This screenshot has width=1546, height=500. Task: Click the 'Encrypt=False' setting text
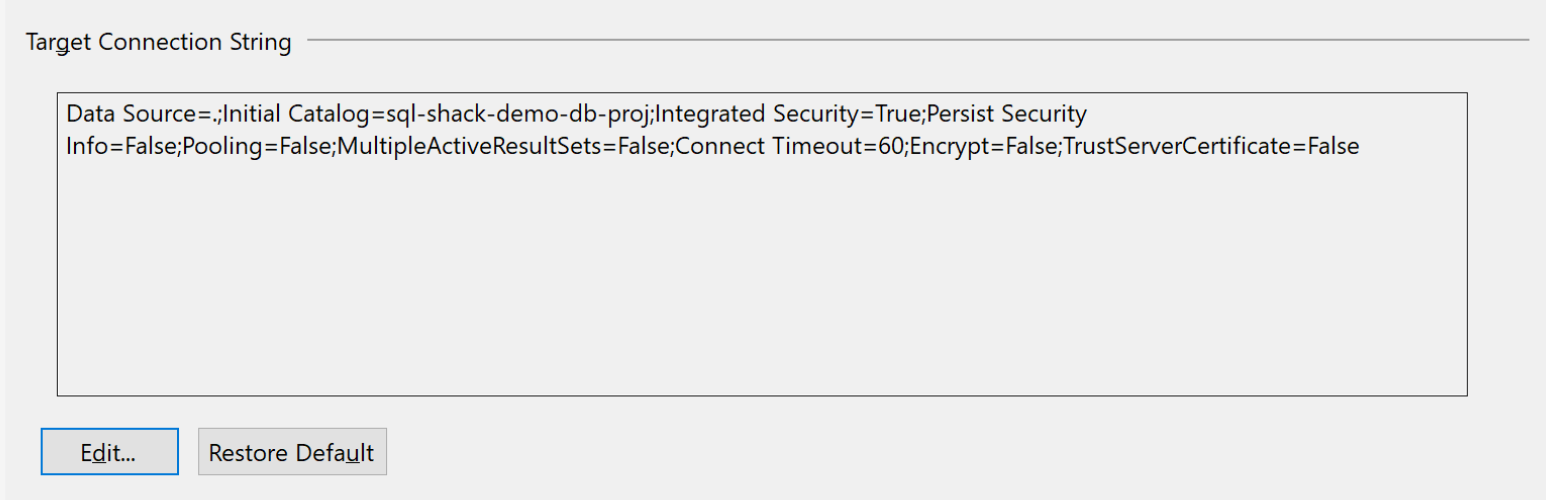pyautogui.click(x=981, y=146)
